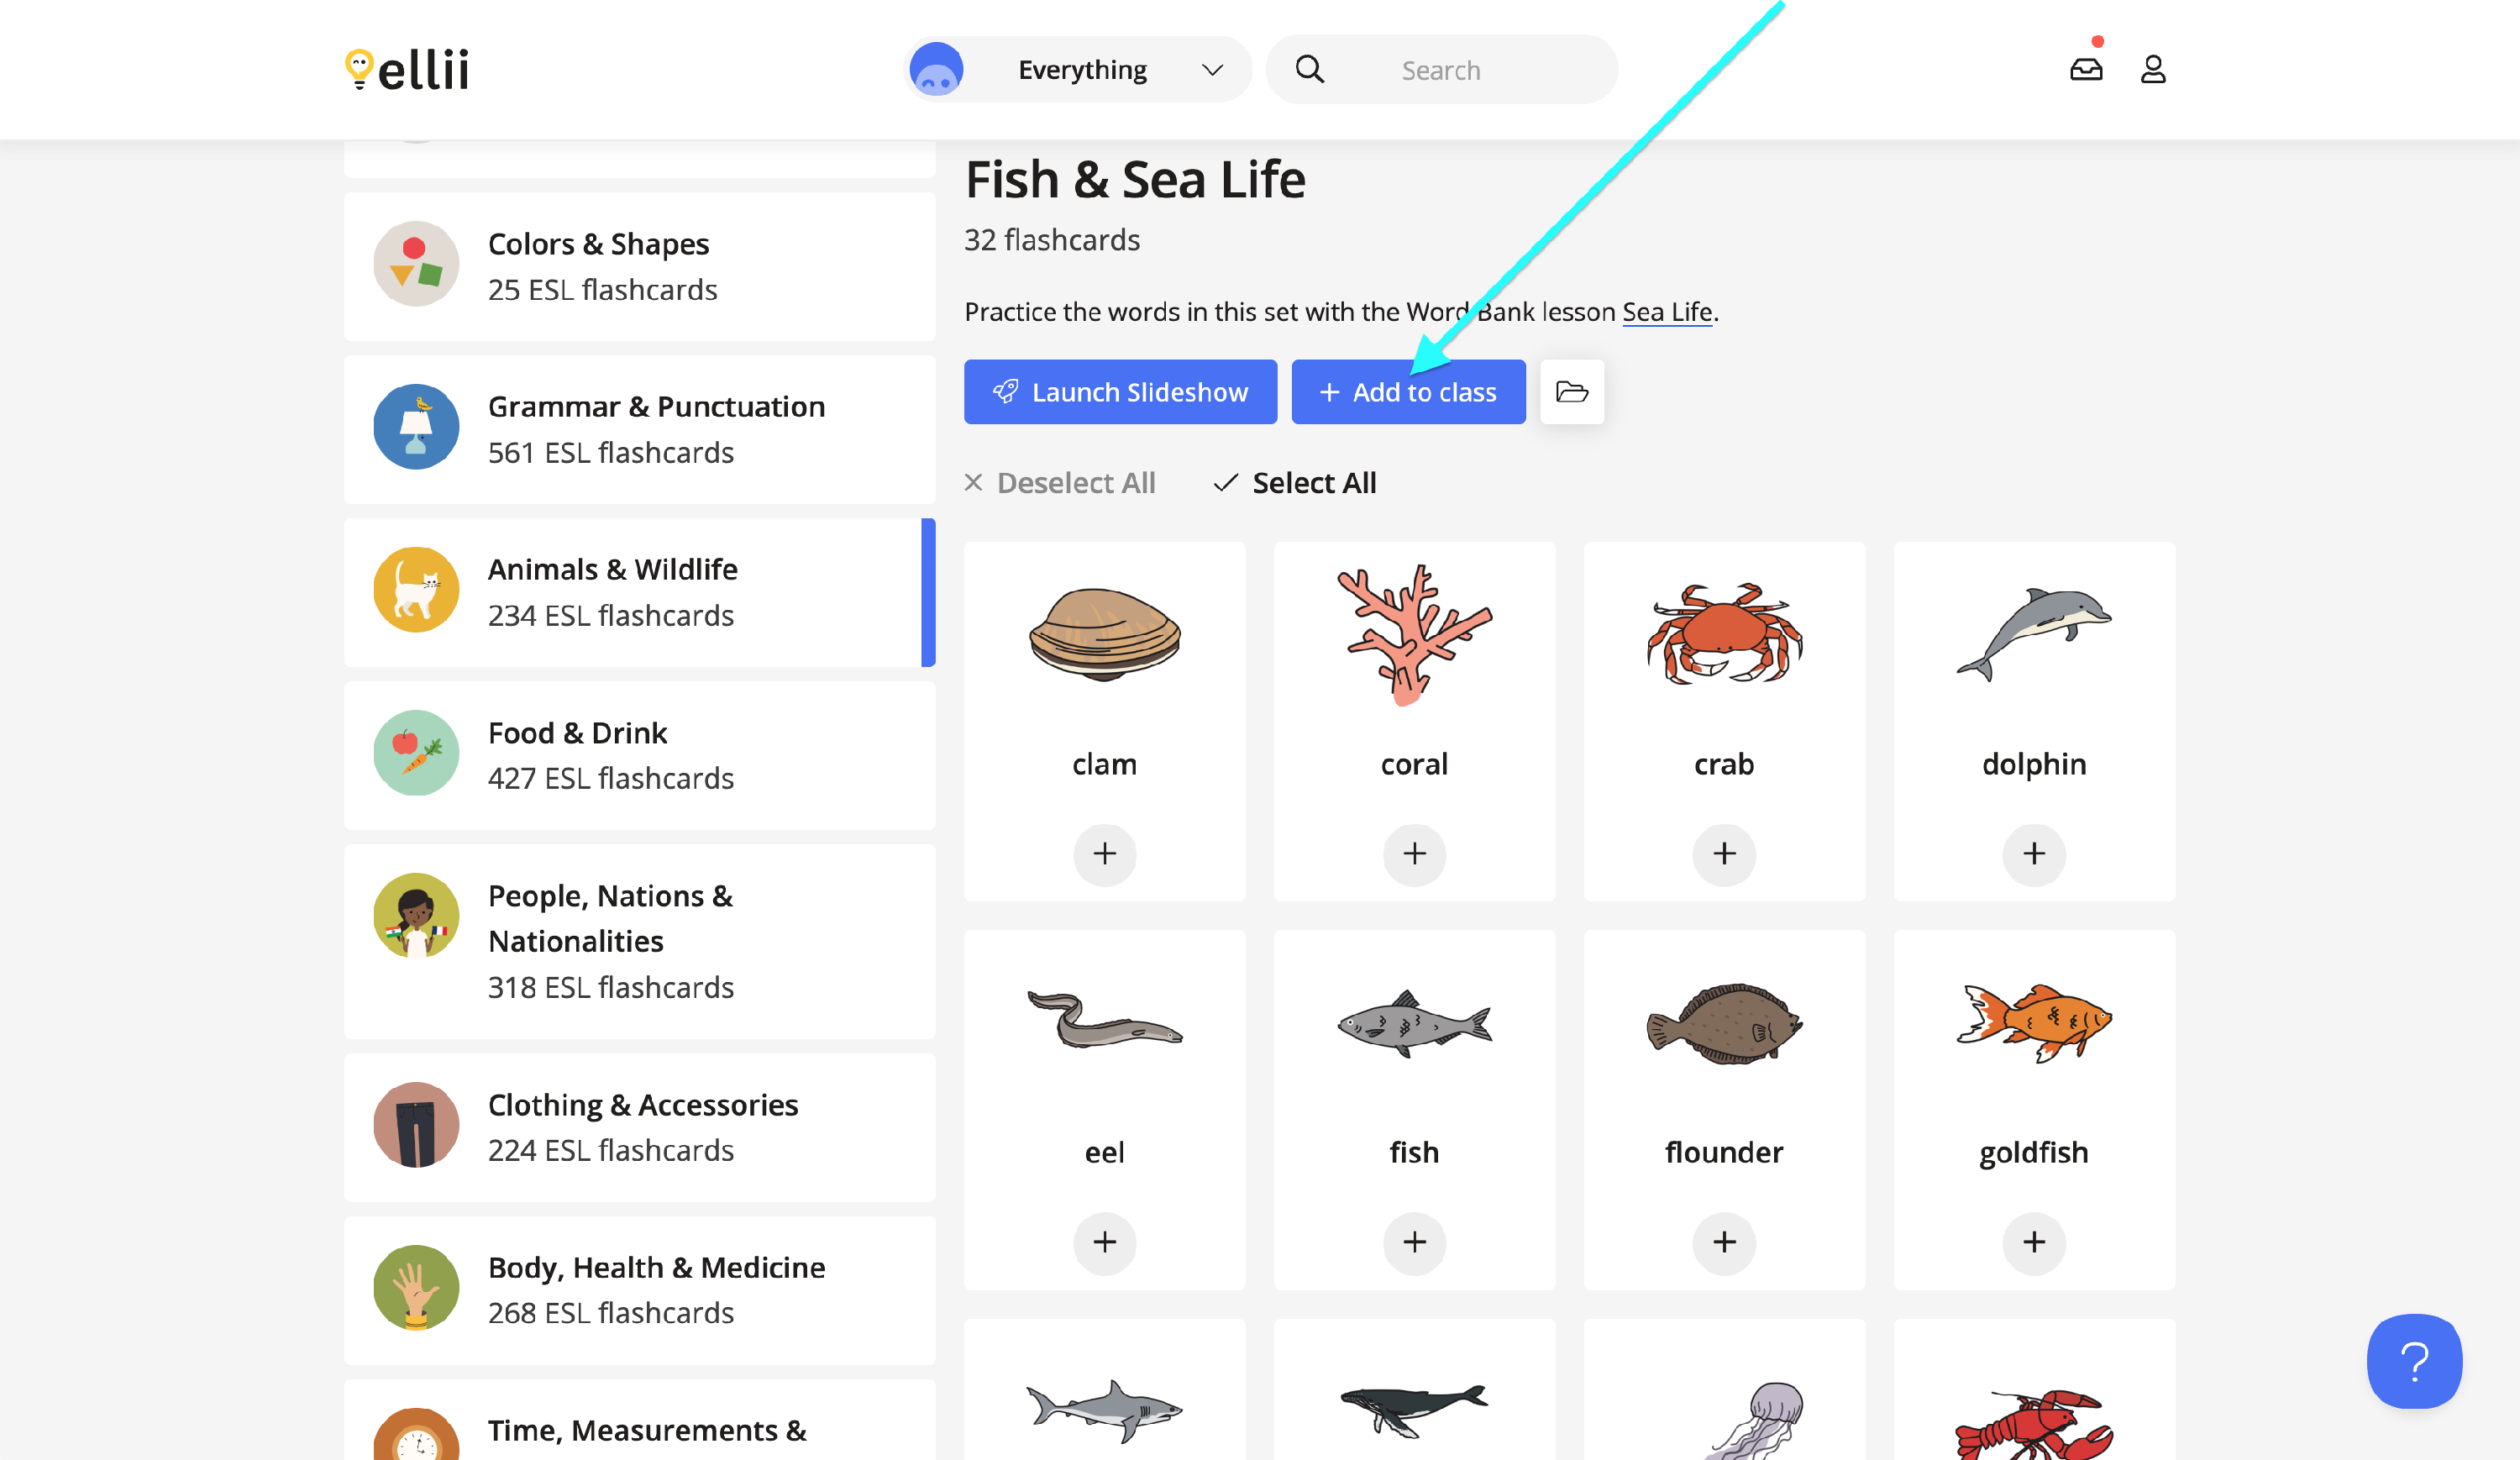The height and width of the screenshot is (1460, 2520).
Task: Click Launch Slideshow button
Action: pyautogui.click(x=1120, y=392)
